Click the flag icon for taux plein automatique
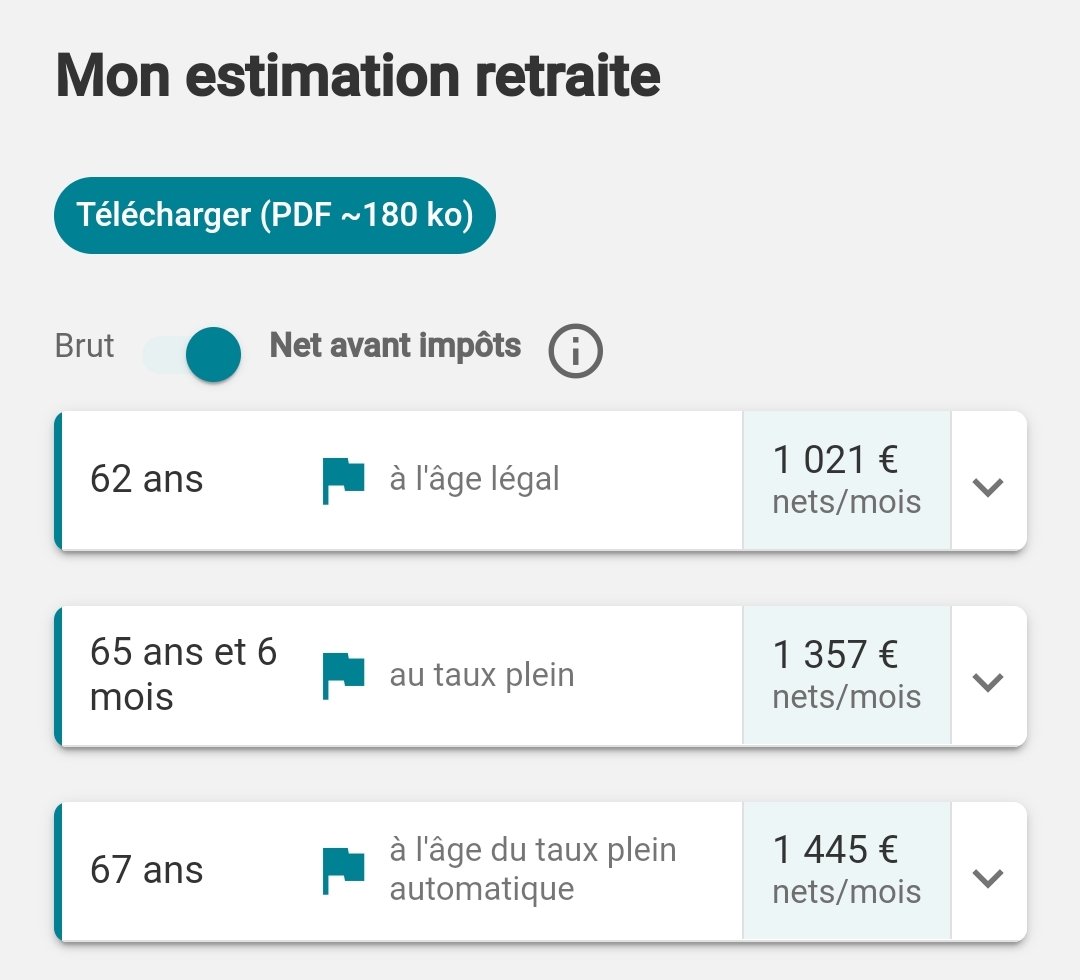This screenshot has width=1080, height=980. 343,870
